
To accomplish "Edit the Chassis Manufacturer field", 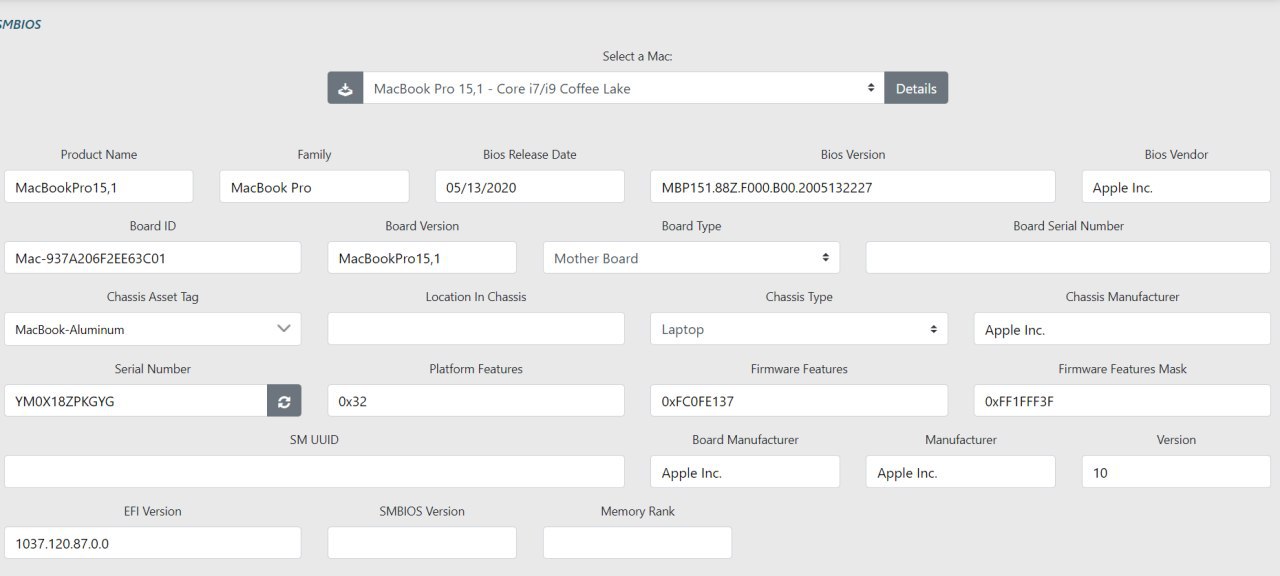I will (1122, 329).
